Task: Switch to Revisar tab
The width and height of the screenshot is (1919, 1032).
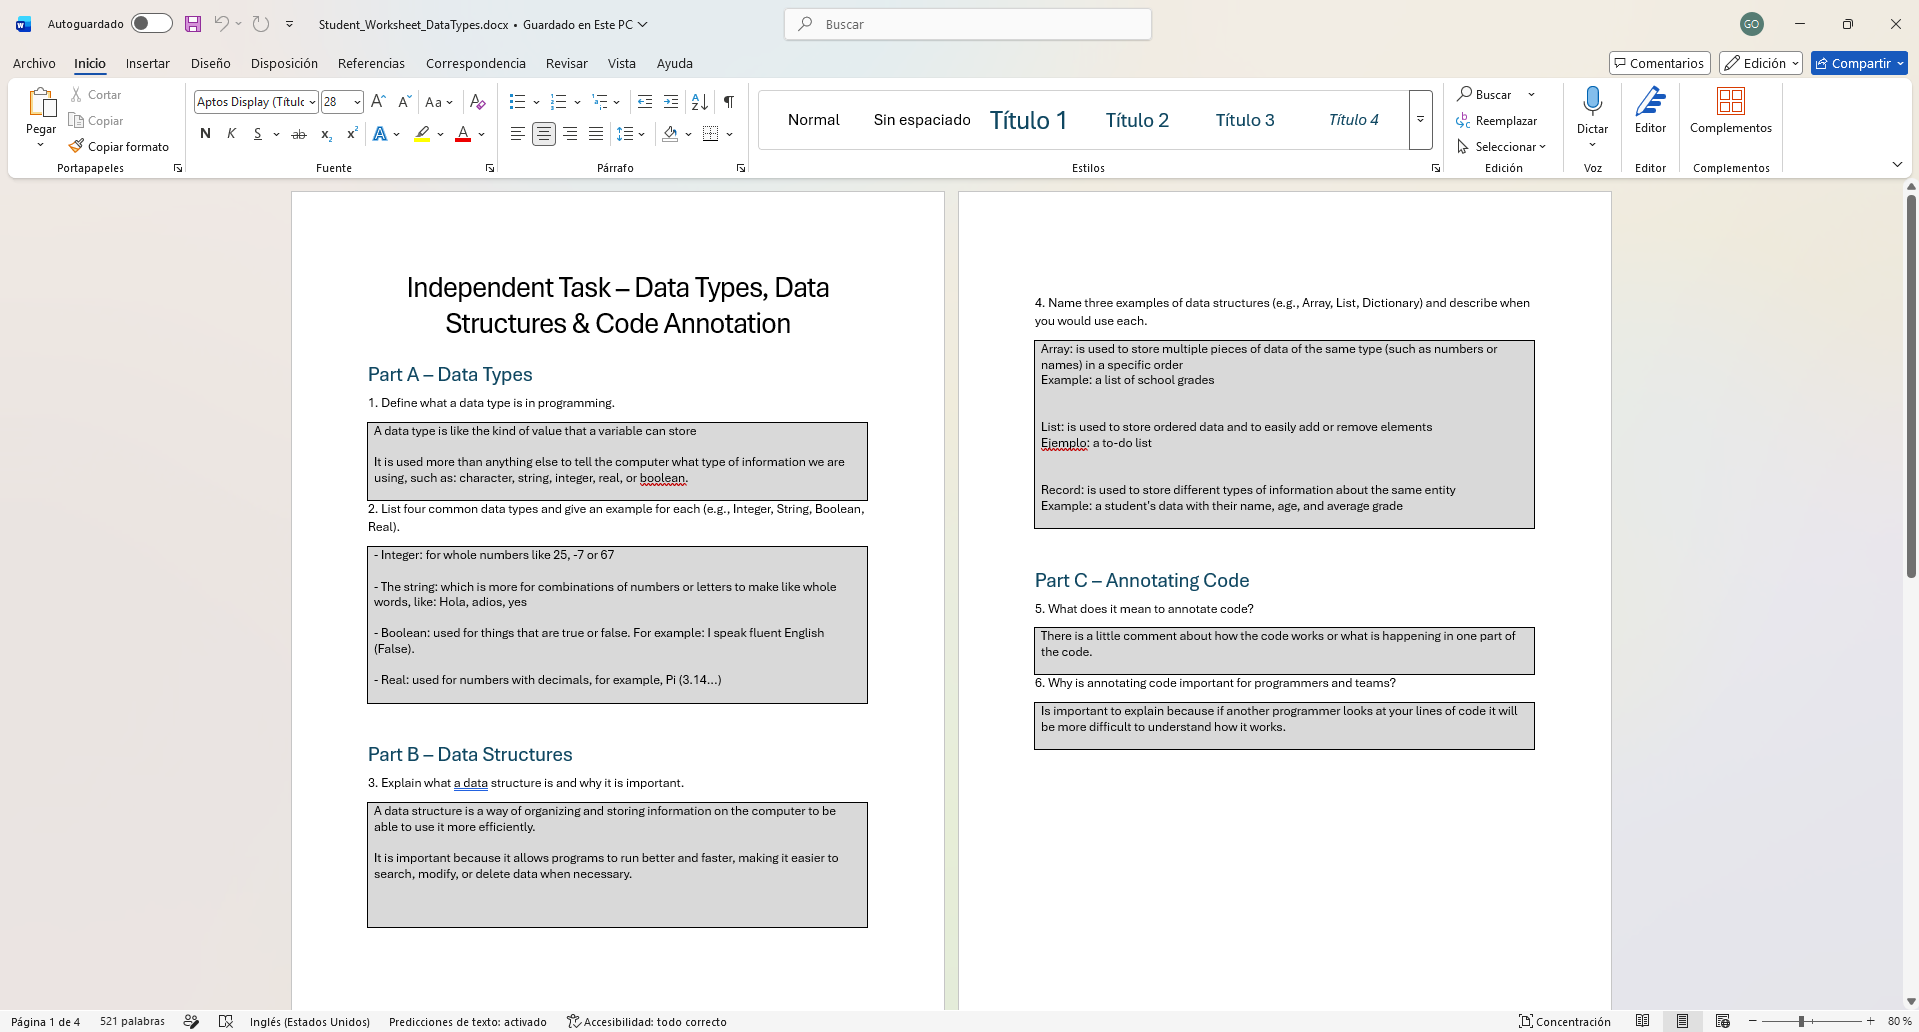Action: pos(566,63)
